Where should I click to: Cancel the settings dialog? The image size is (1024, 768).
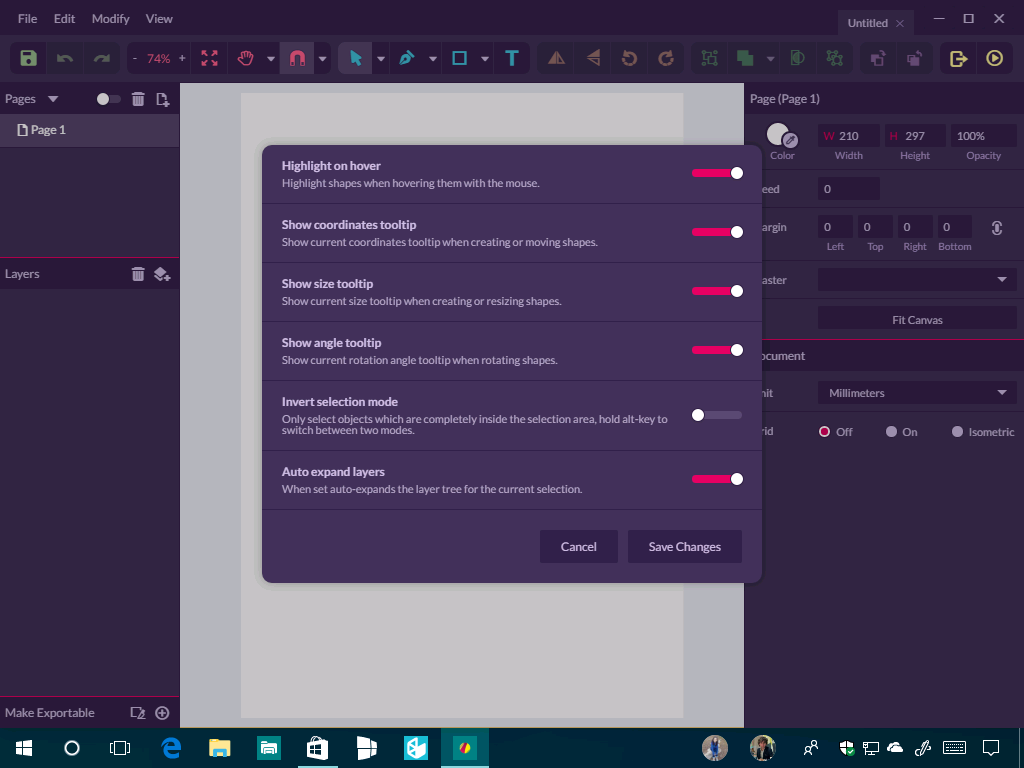579,547
